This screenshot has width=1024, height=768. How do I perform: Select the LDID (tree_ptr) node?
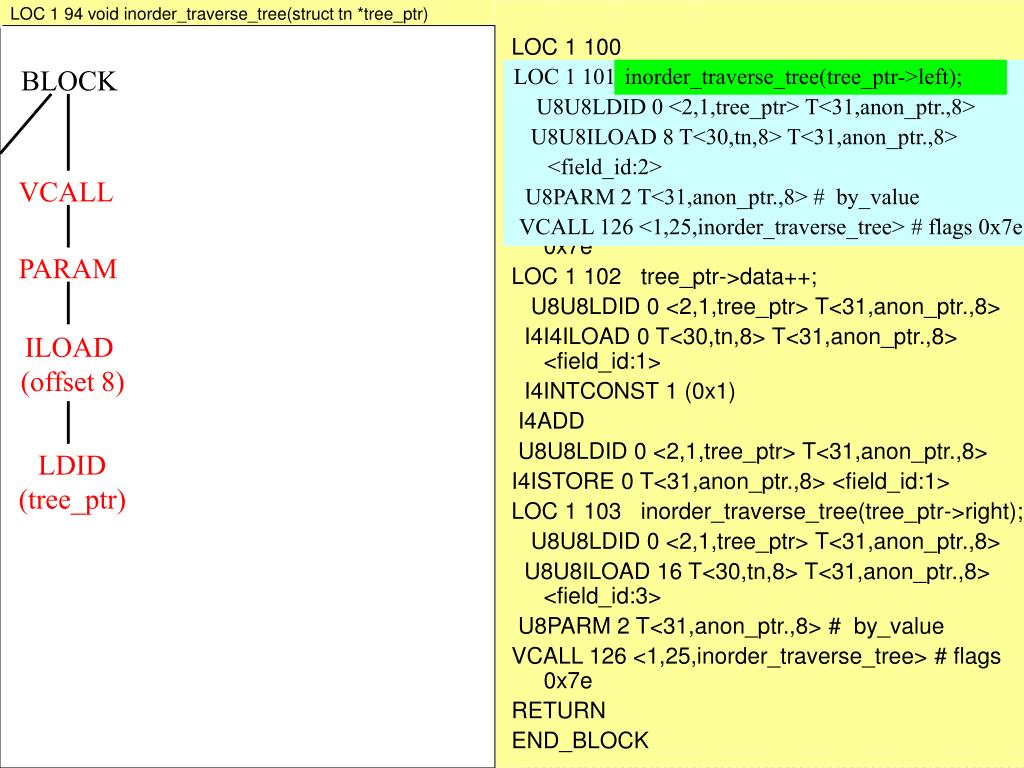(x=72, y=483)
